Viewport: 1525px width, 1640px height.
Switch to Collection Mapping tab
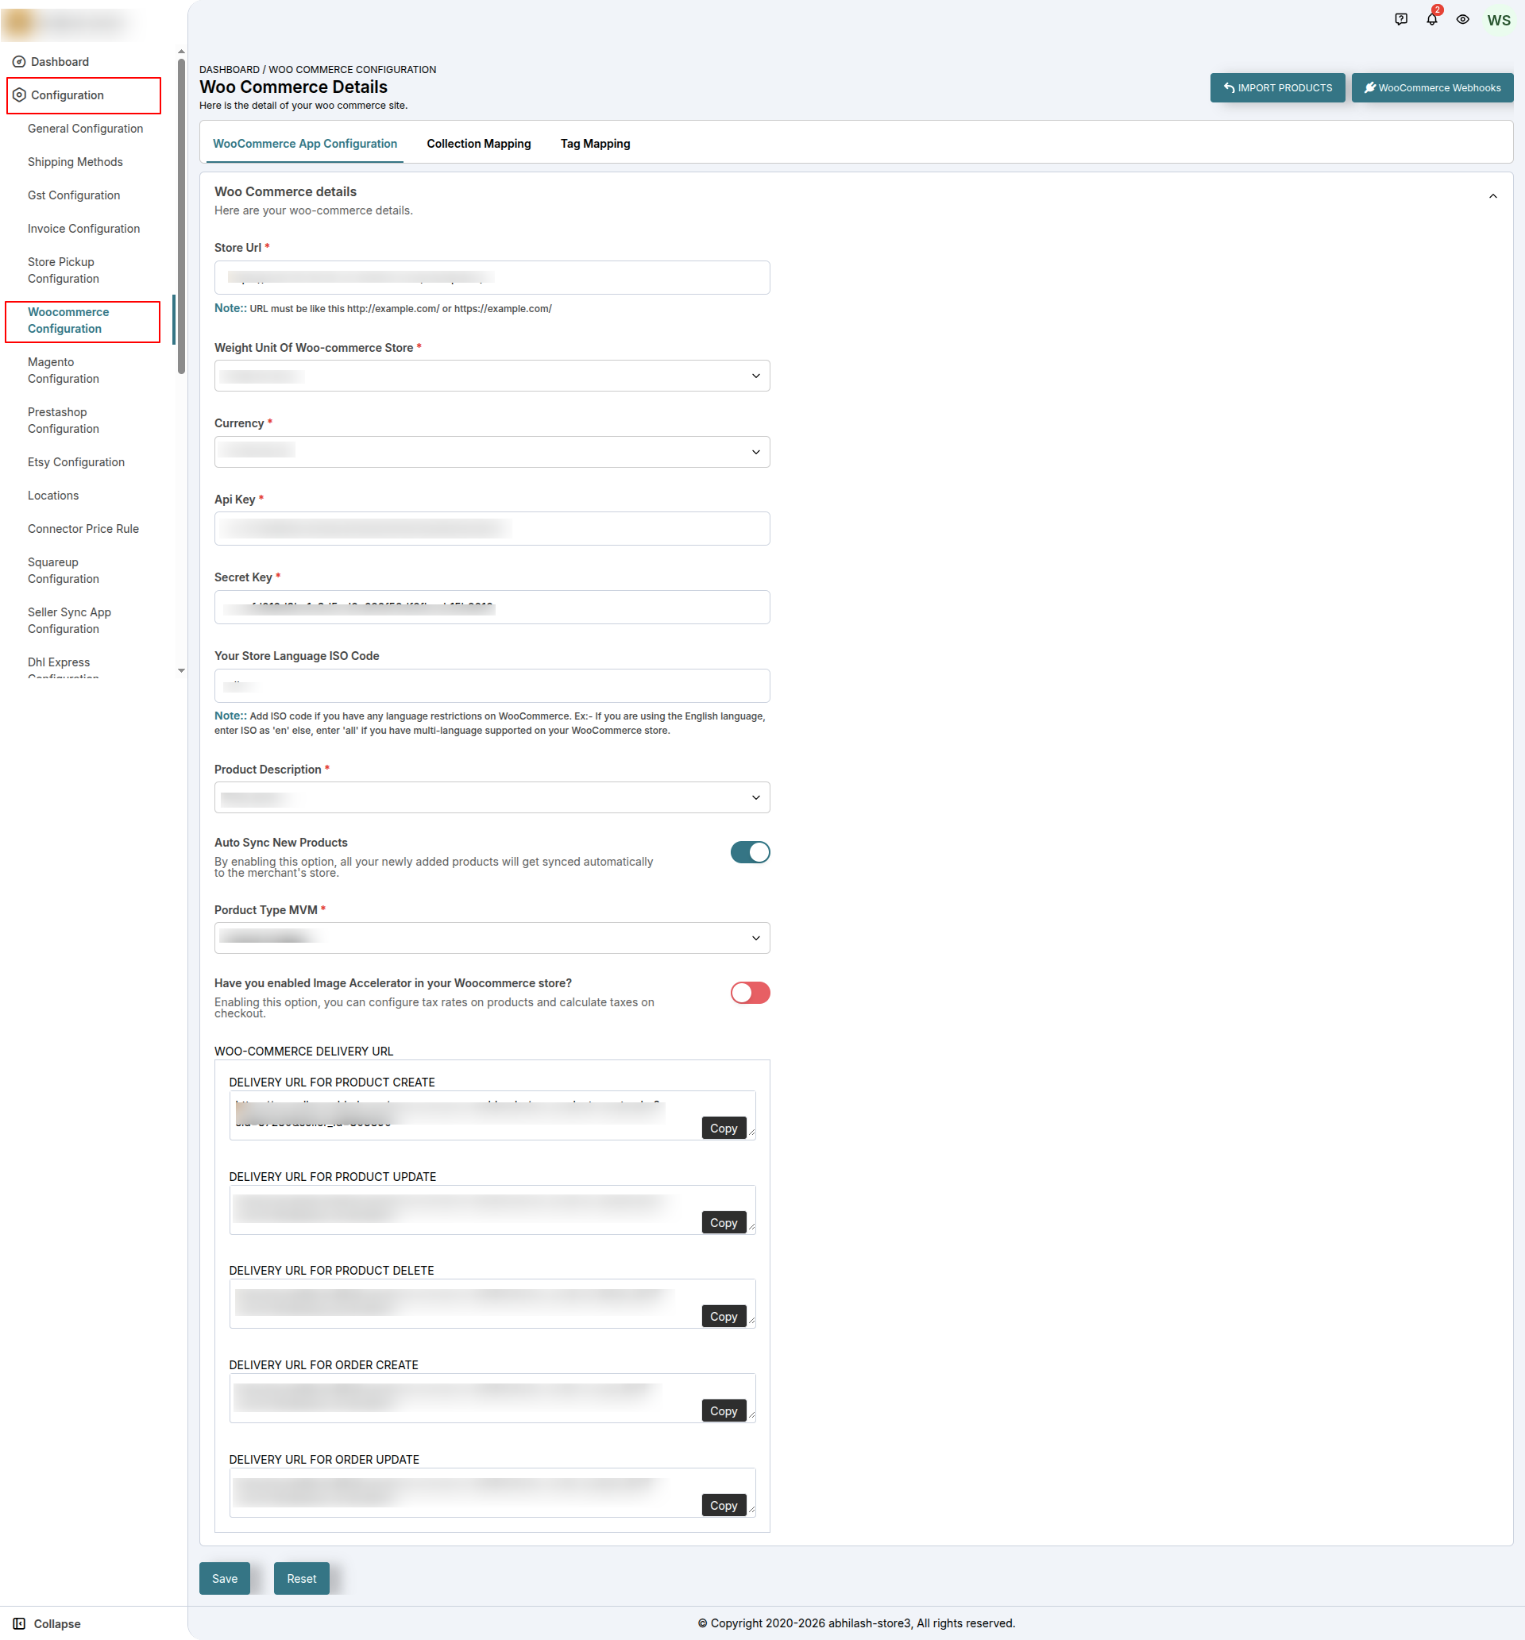(x=479, y=144)
